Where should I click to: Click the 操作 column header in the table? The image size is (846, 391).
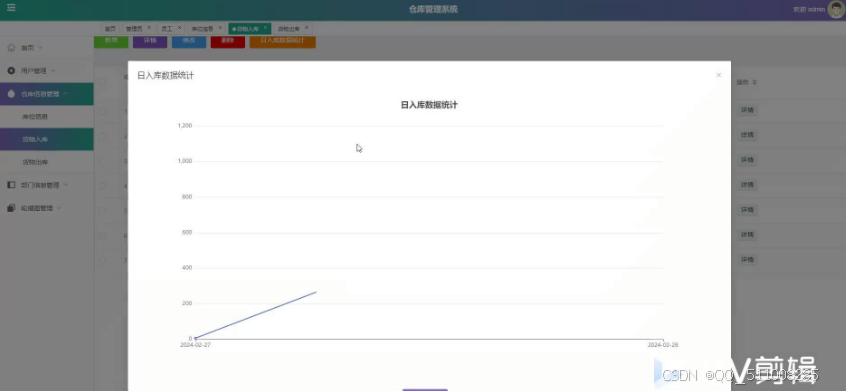[746, 83]
